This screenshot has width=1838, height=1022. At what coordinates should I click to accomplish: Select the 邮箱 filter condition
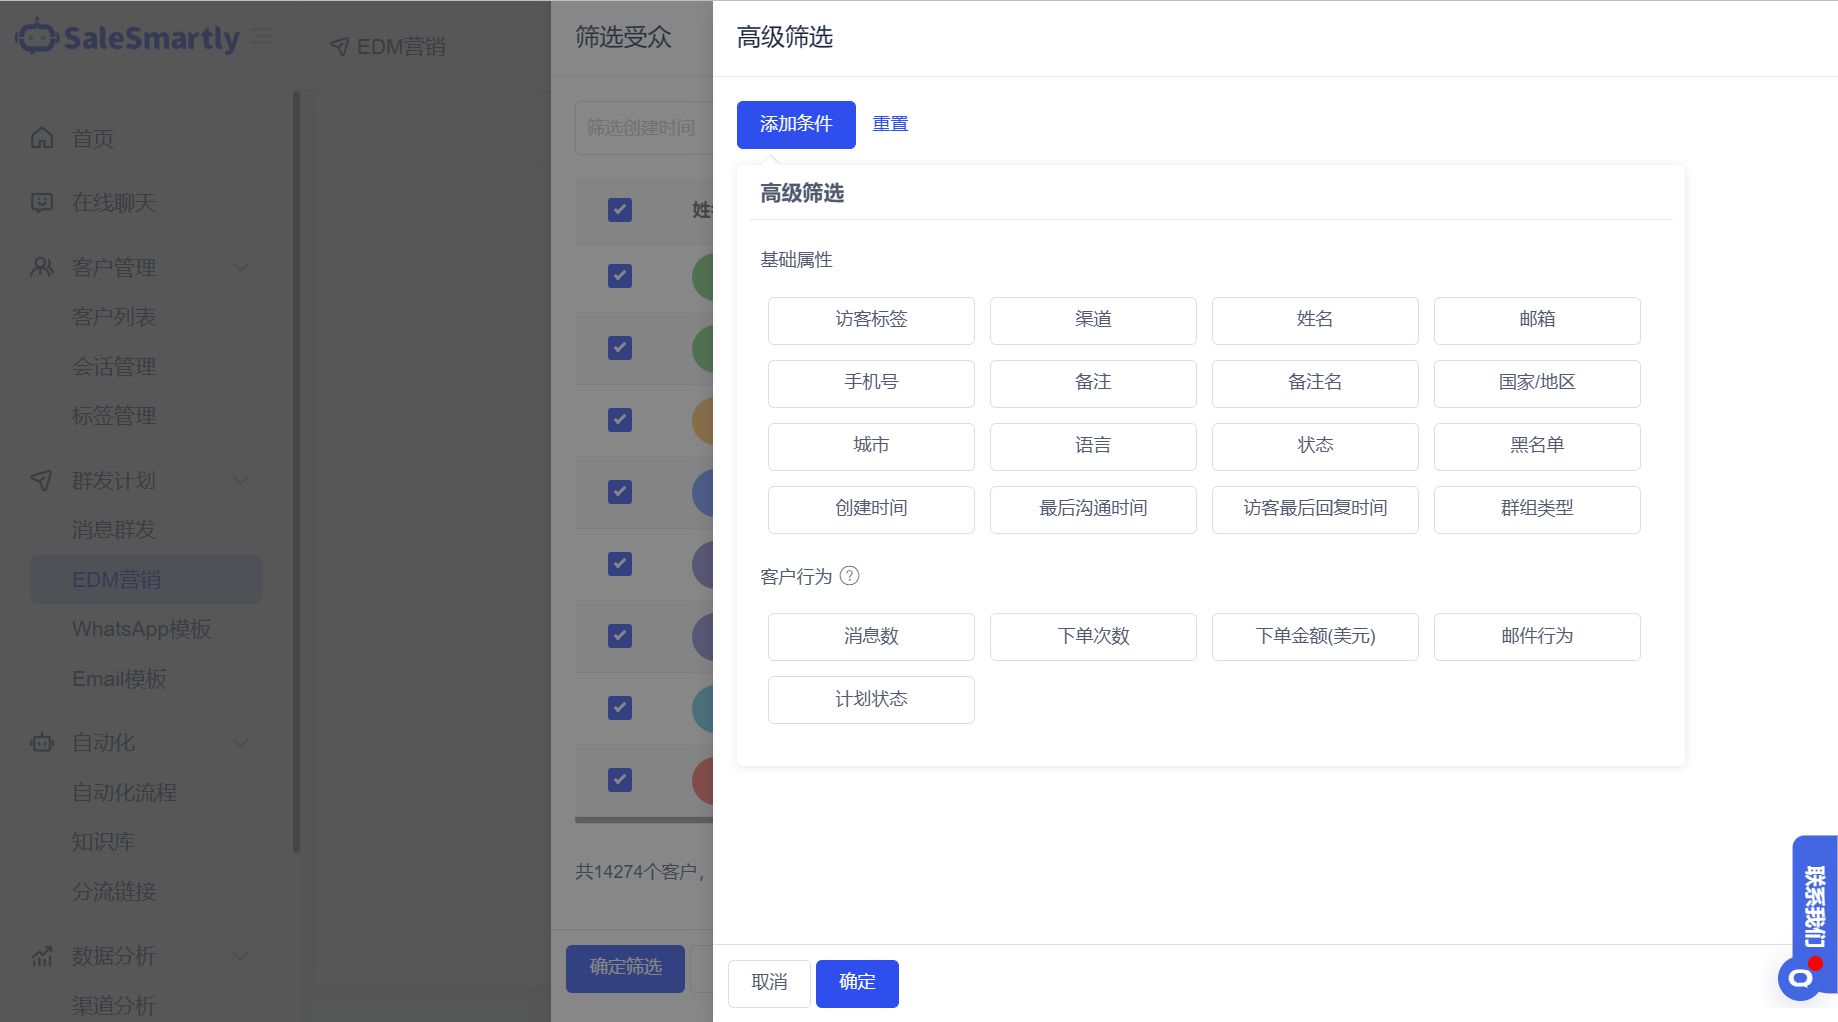tap(1537, 320)
